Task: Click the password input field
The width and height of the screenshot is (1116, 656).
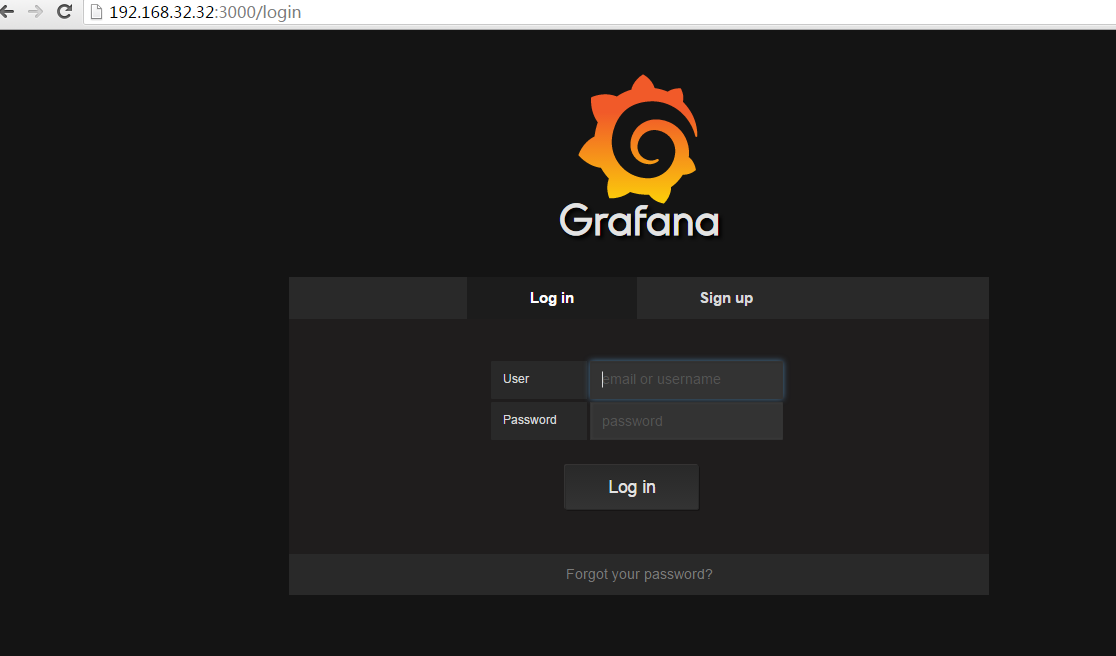Action: [686, 420]
